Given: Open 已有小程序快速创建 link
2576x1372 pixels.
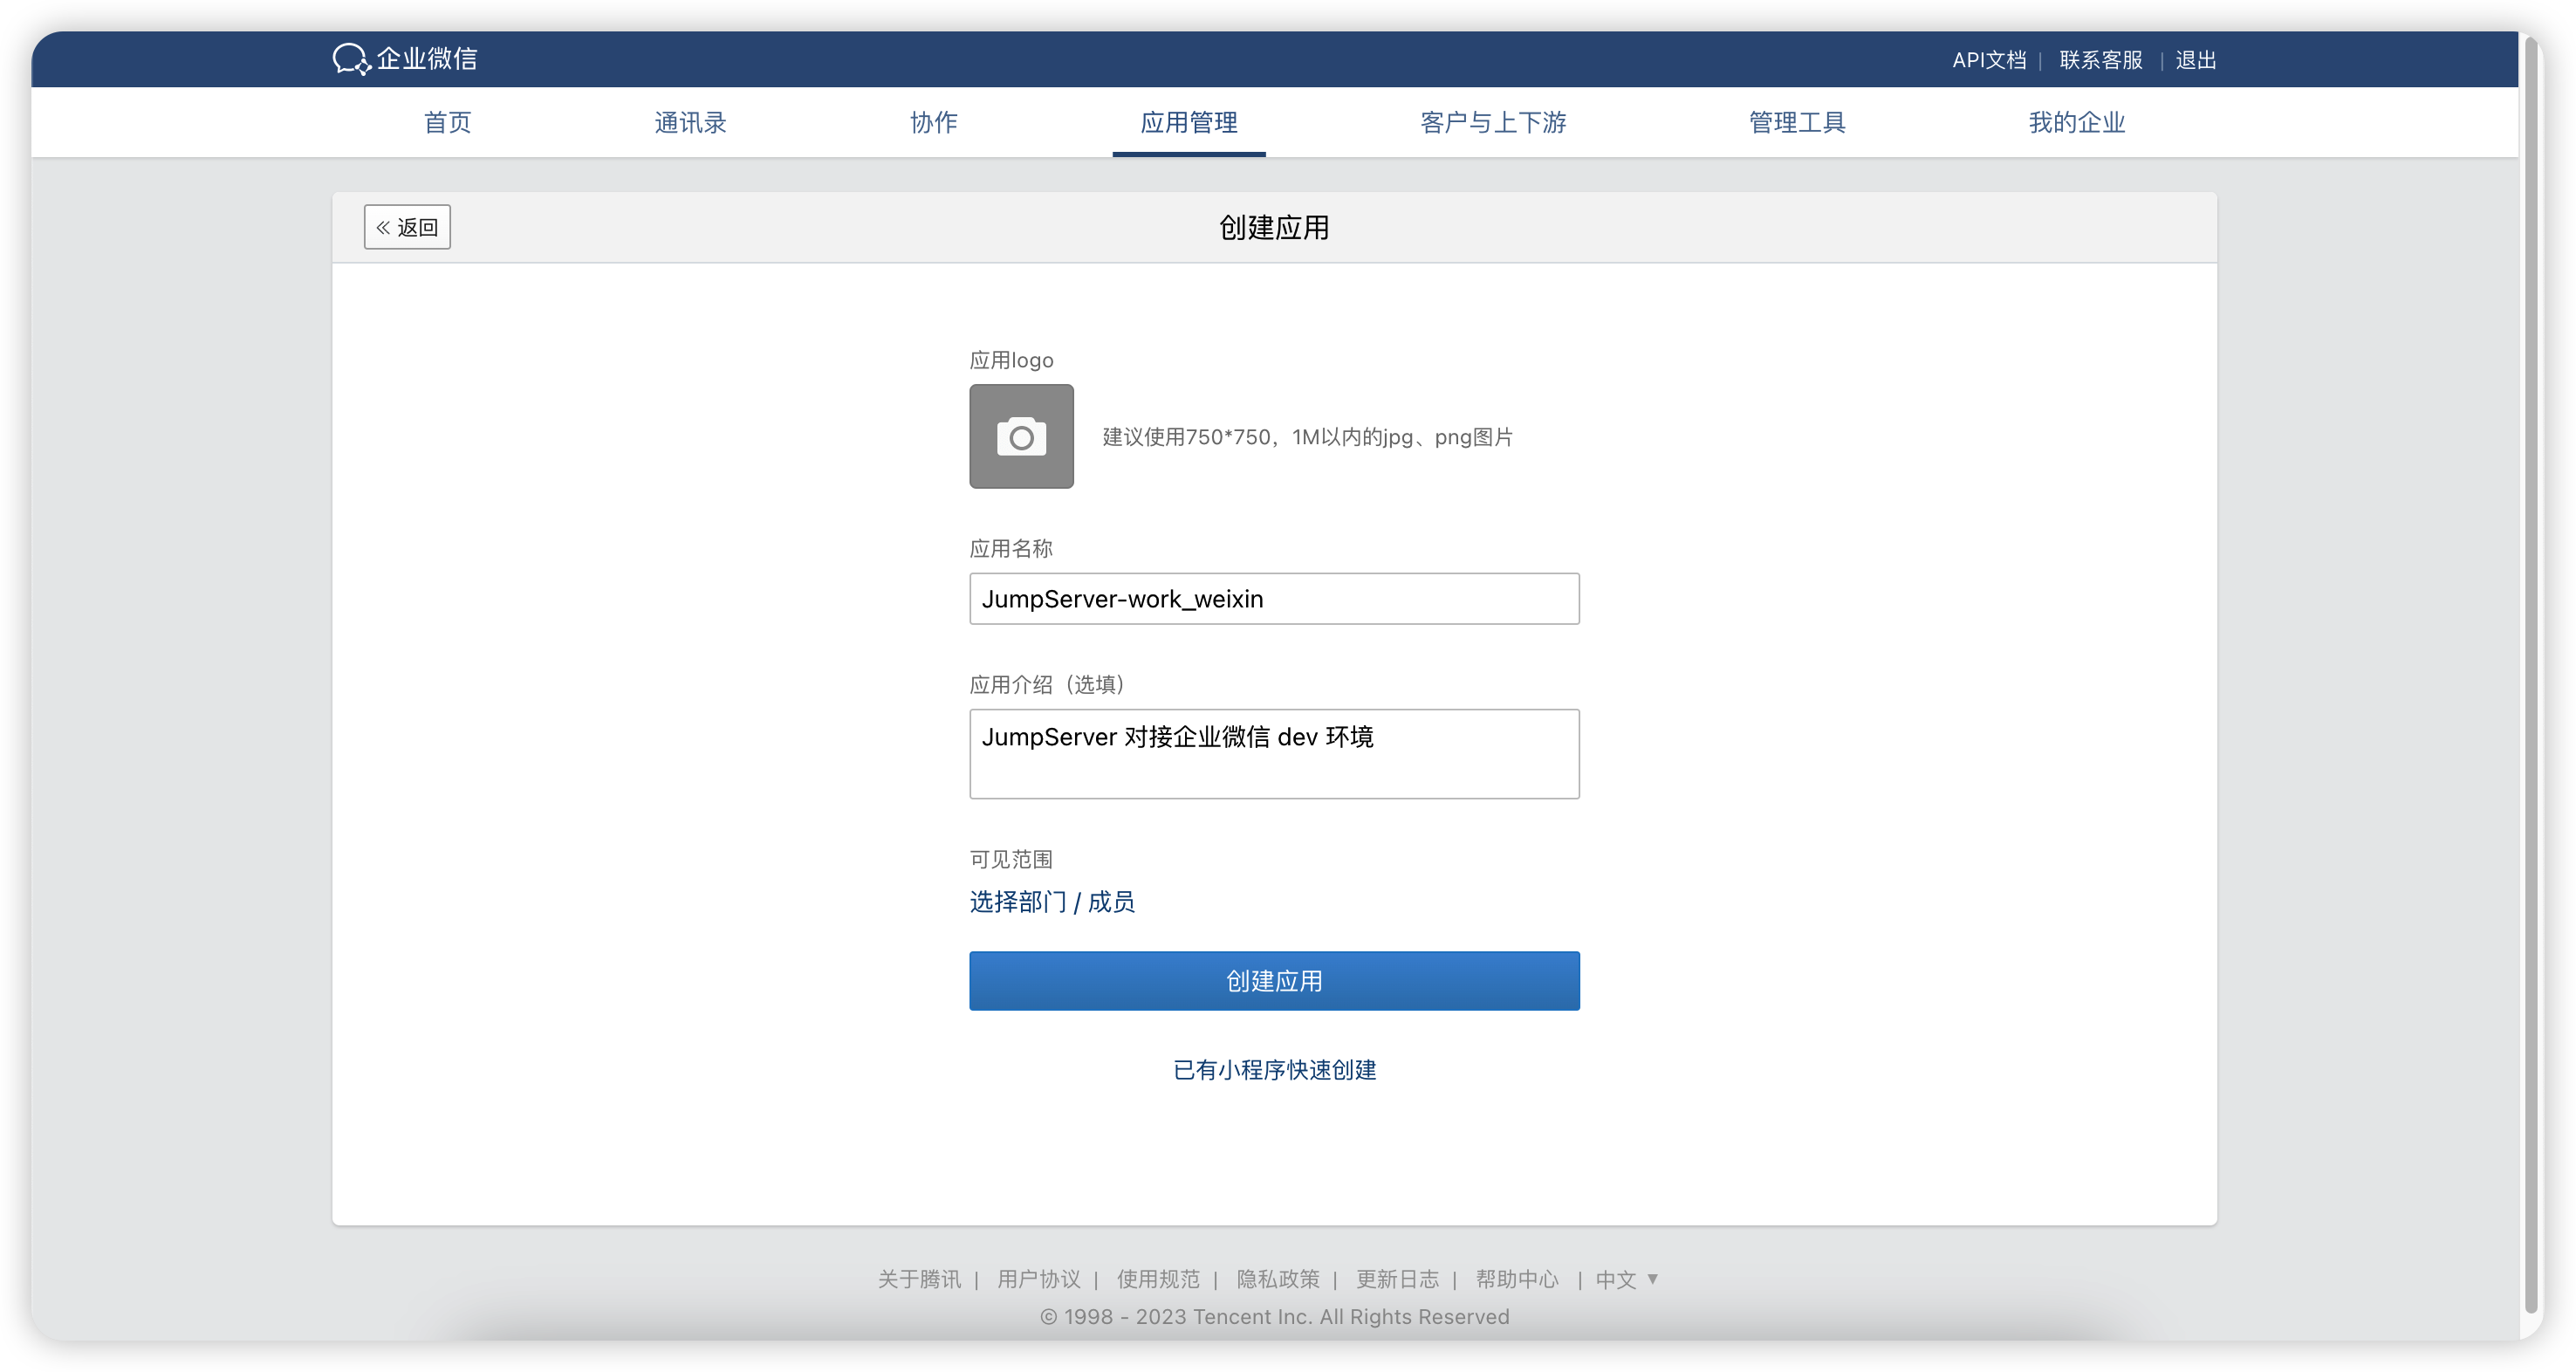Looking at the screenshot, I should (1274, 1069).
